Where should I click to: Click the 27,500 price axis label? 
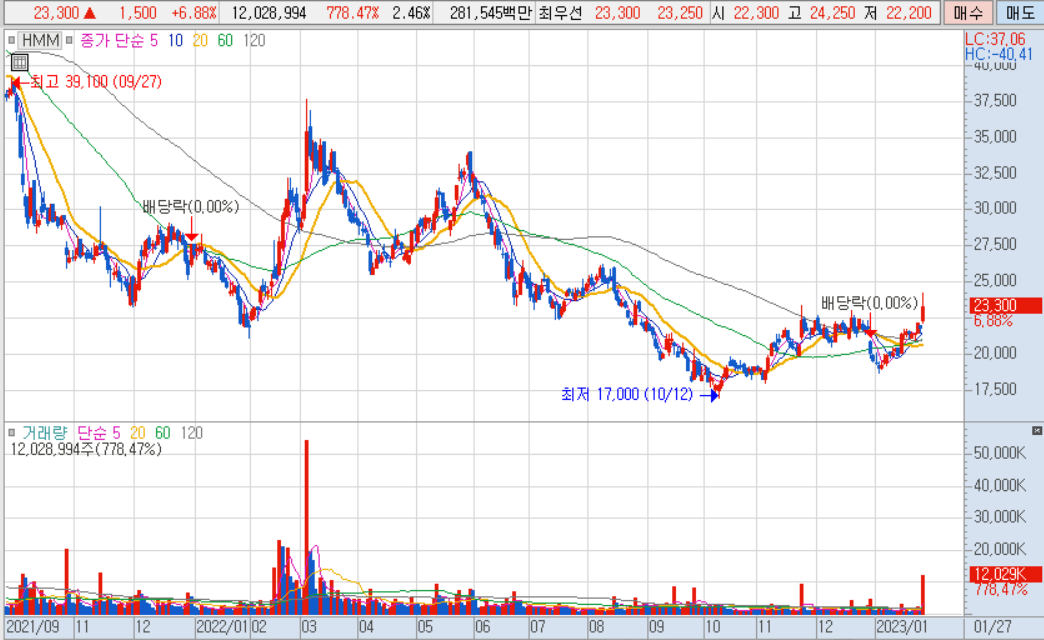coord(995,244)
